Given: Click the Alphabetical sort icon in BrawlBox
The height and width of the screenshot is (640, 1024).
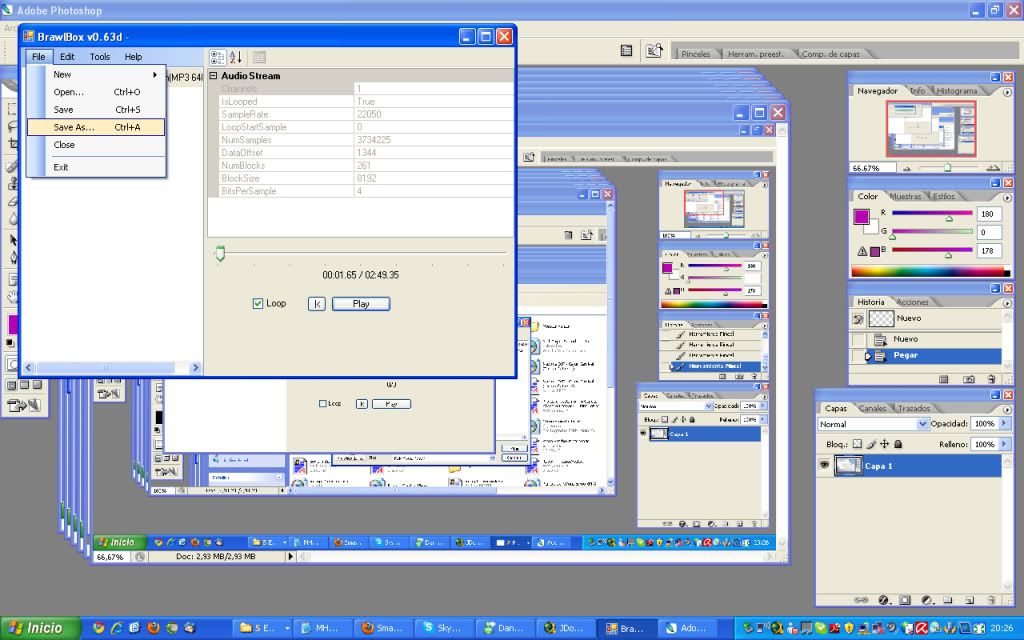Looking at the screenshot, I should tap(236, 57).
